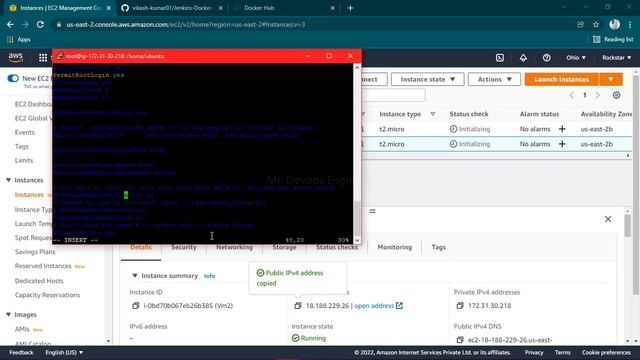Open Limits in the EC2 sidebar

[24, 160]
